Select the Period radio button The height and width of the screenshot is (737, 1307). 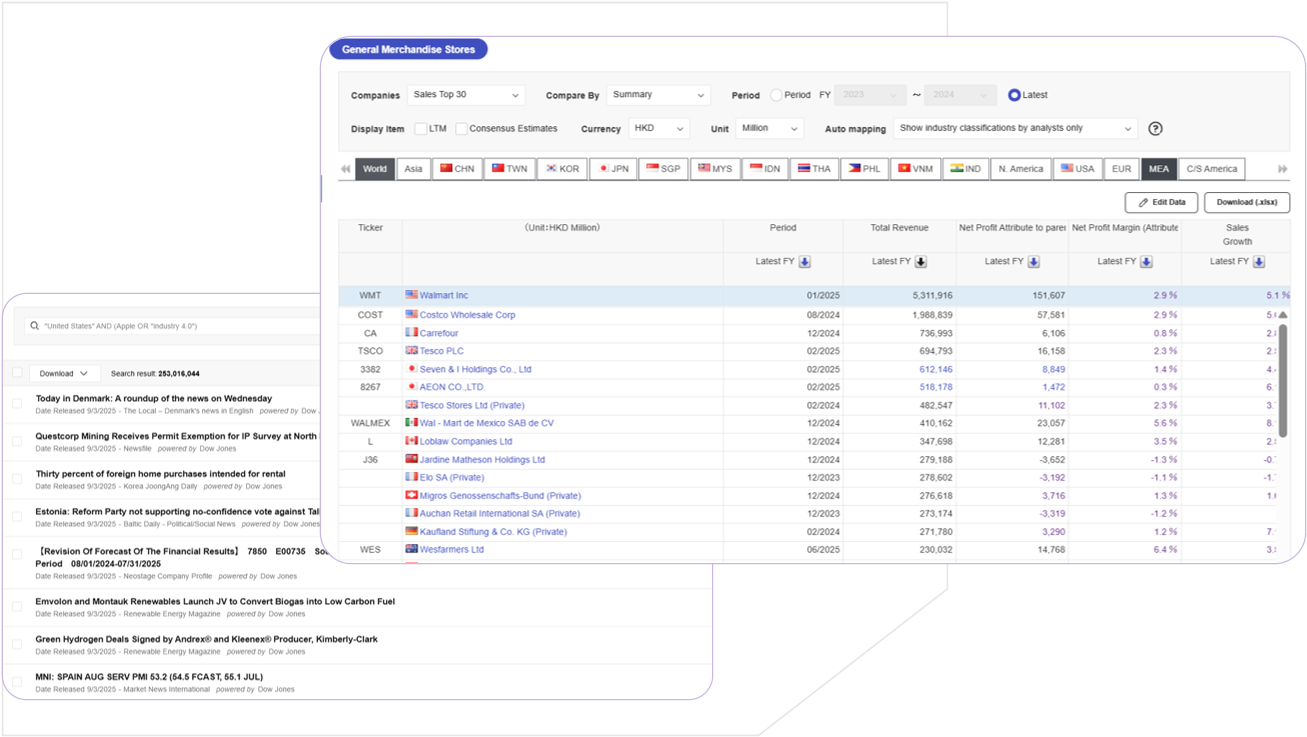pyautogui.click(x=776, y=95)
